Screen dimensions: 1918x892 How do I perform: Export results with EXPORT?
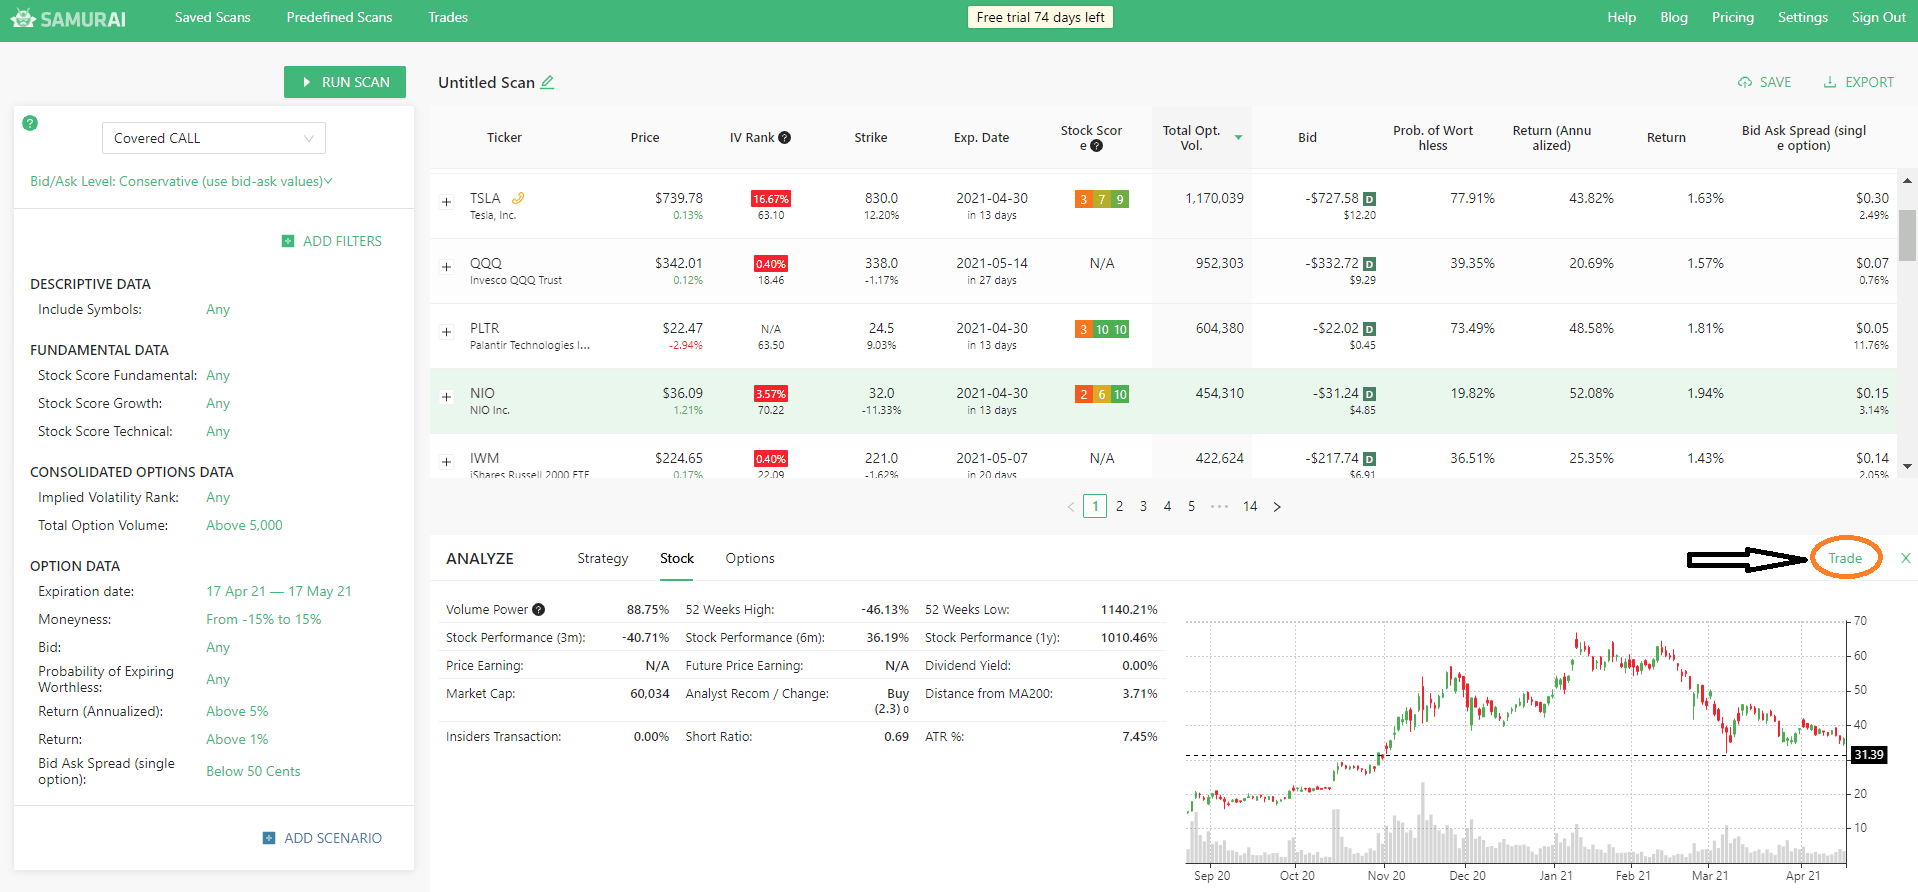pos(1859,82)
